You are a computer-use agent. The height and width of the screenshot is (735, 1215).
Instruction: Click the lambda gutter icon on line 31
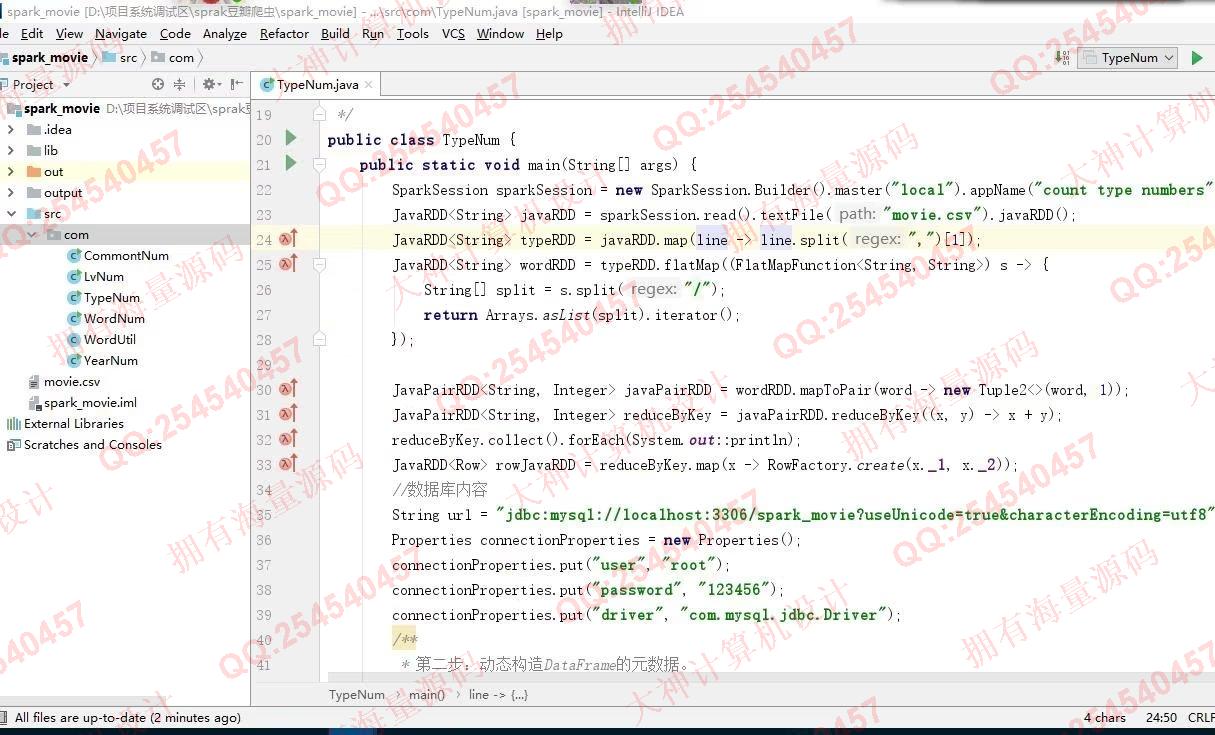pos(288,413)
